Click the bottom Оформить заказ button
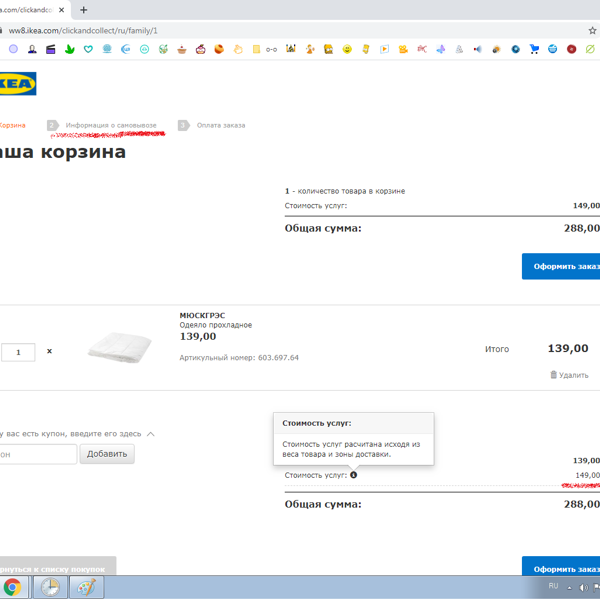 point(561,567)
